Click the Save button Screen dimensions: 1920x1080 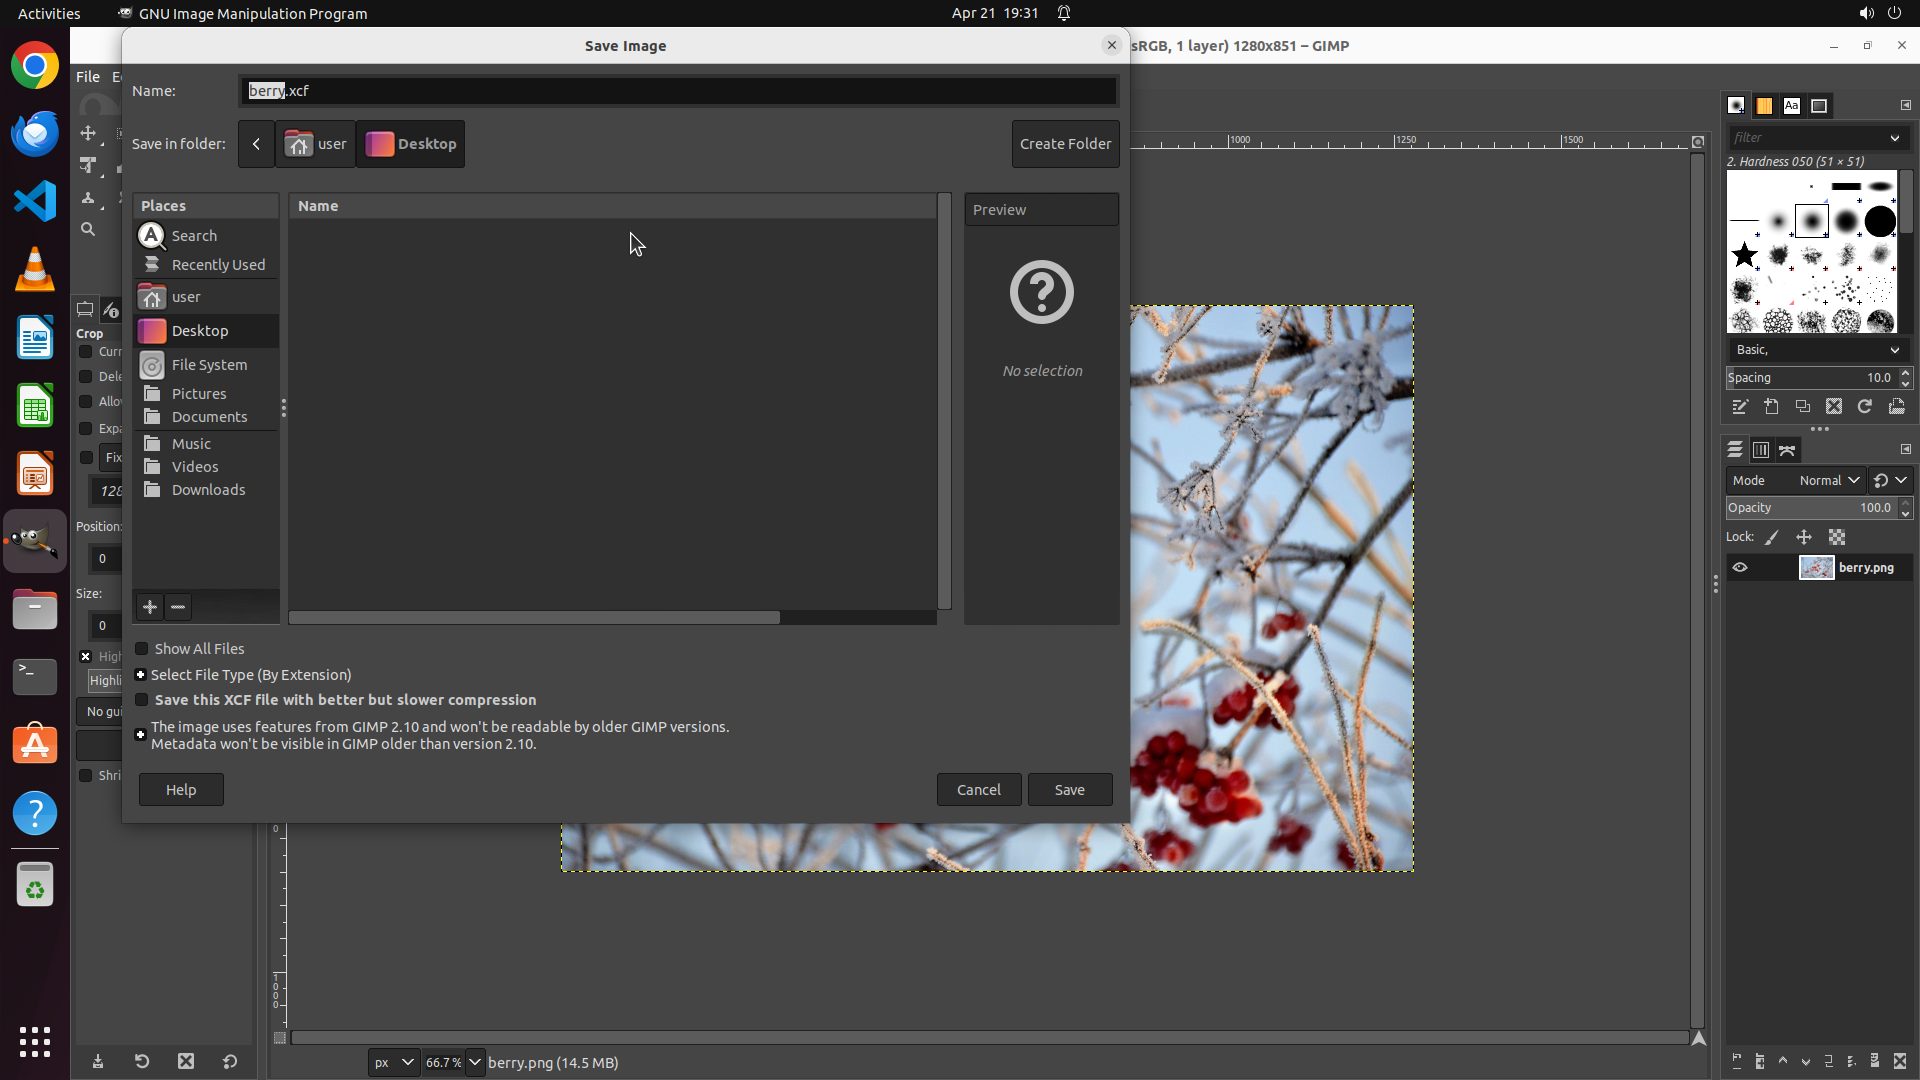click(x=1069, y=790)
